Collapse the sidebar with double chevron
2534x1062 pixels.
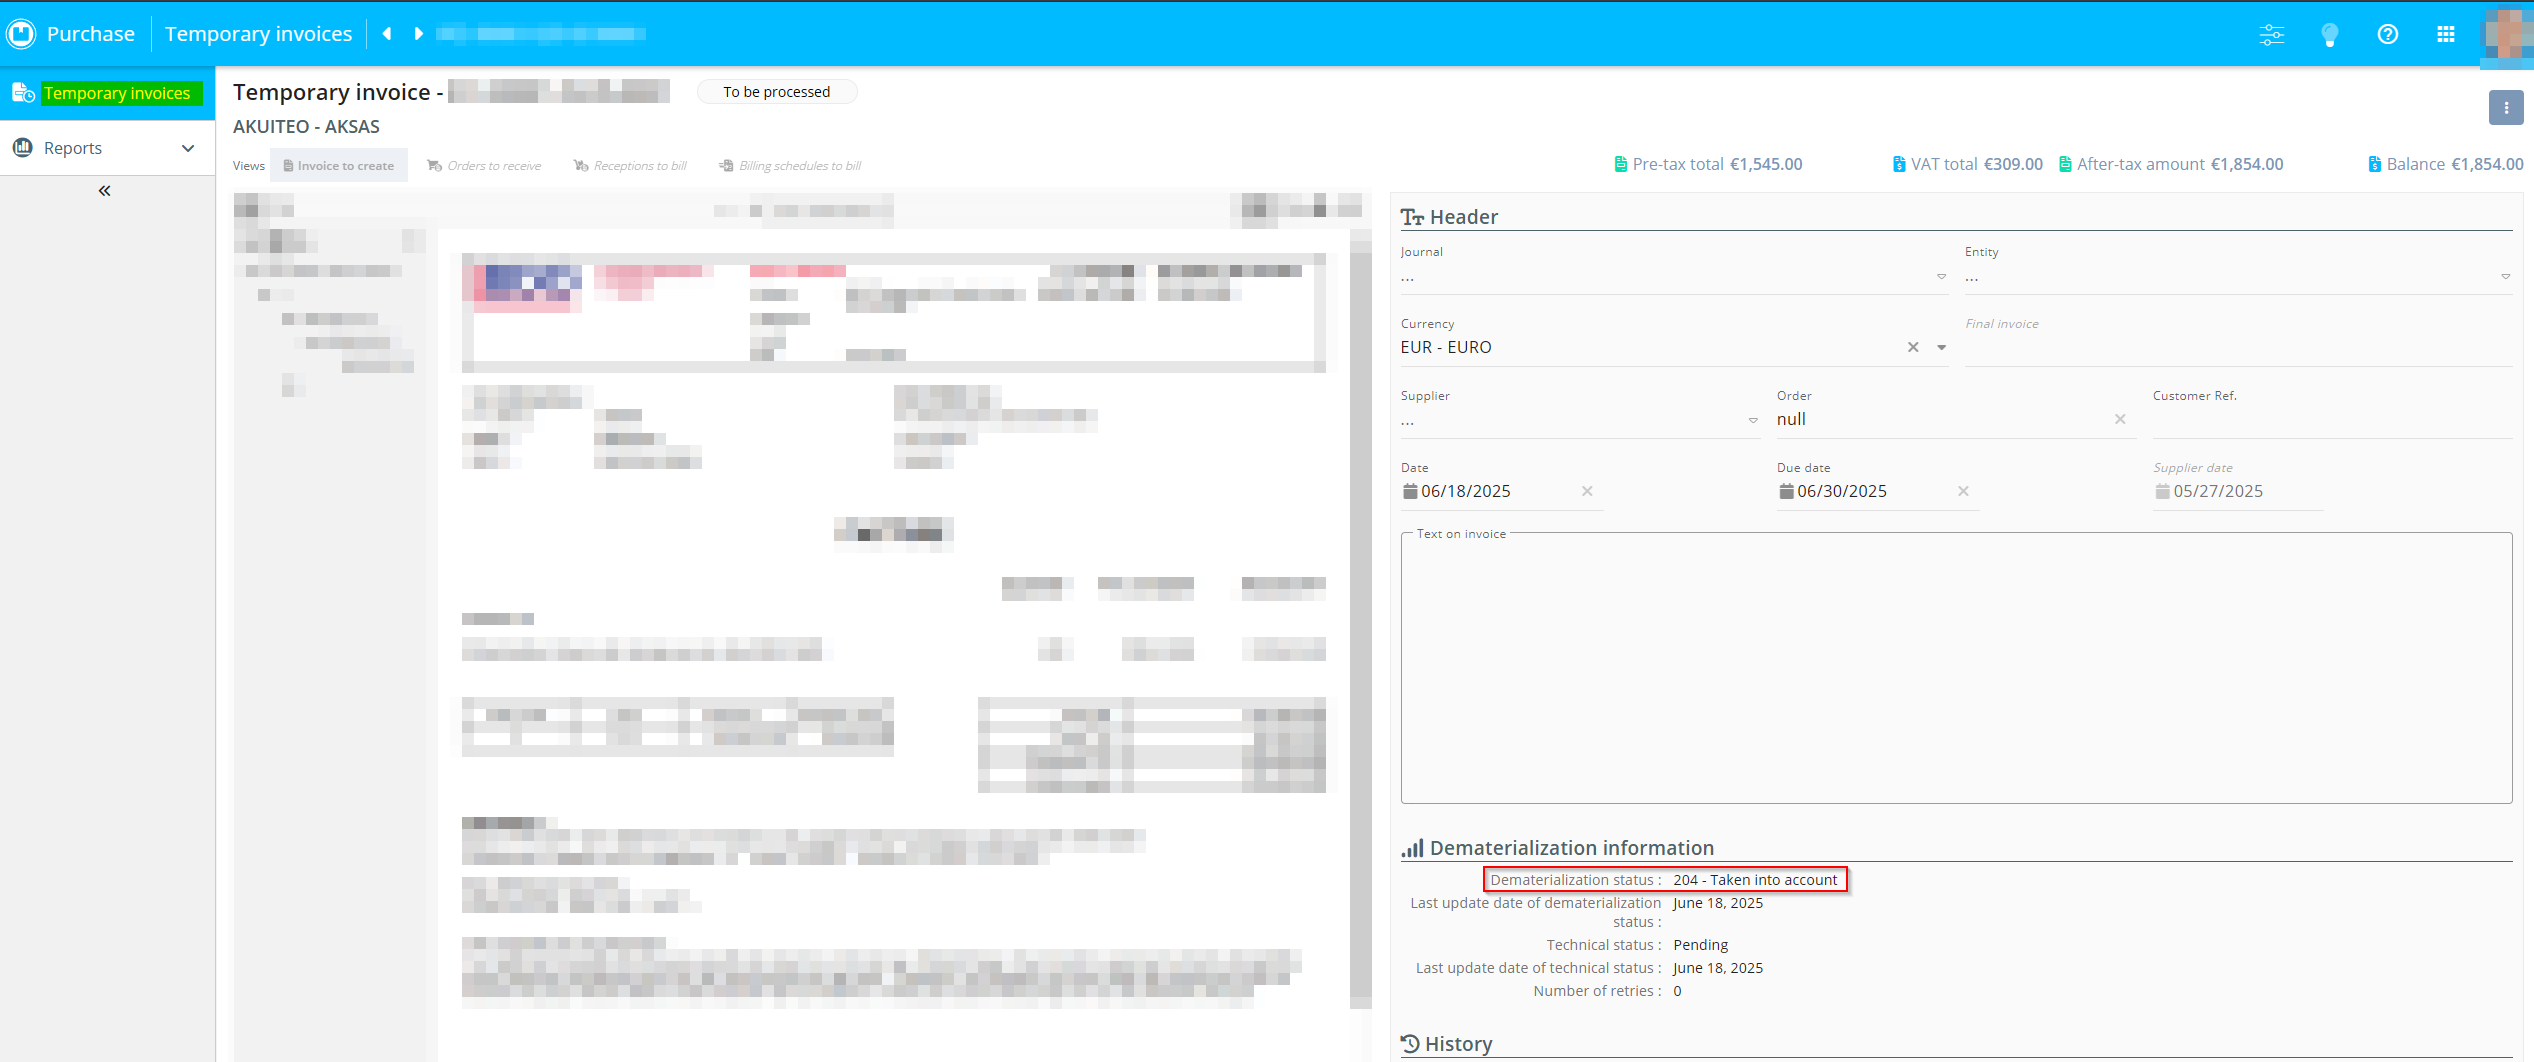pos(104,191)
